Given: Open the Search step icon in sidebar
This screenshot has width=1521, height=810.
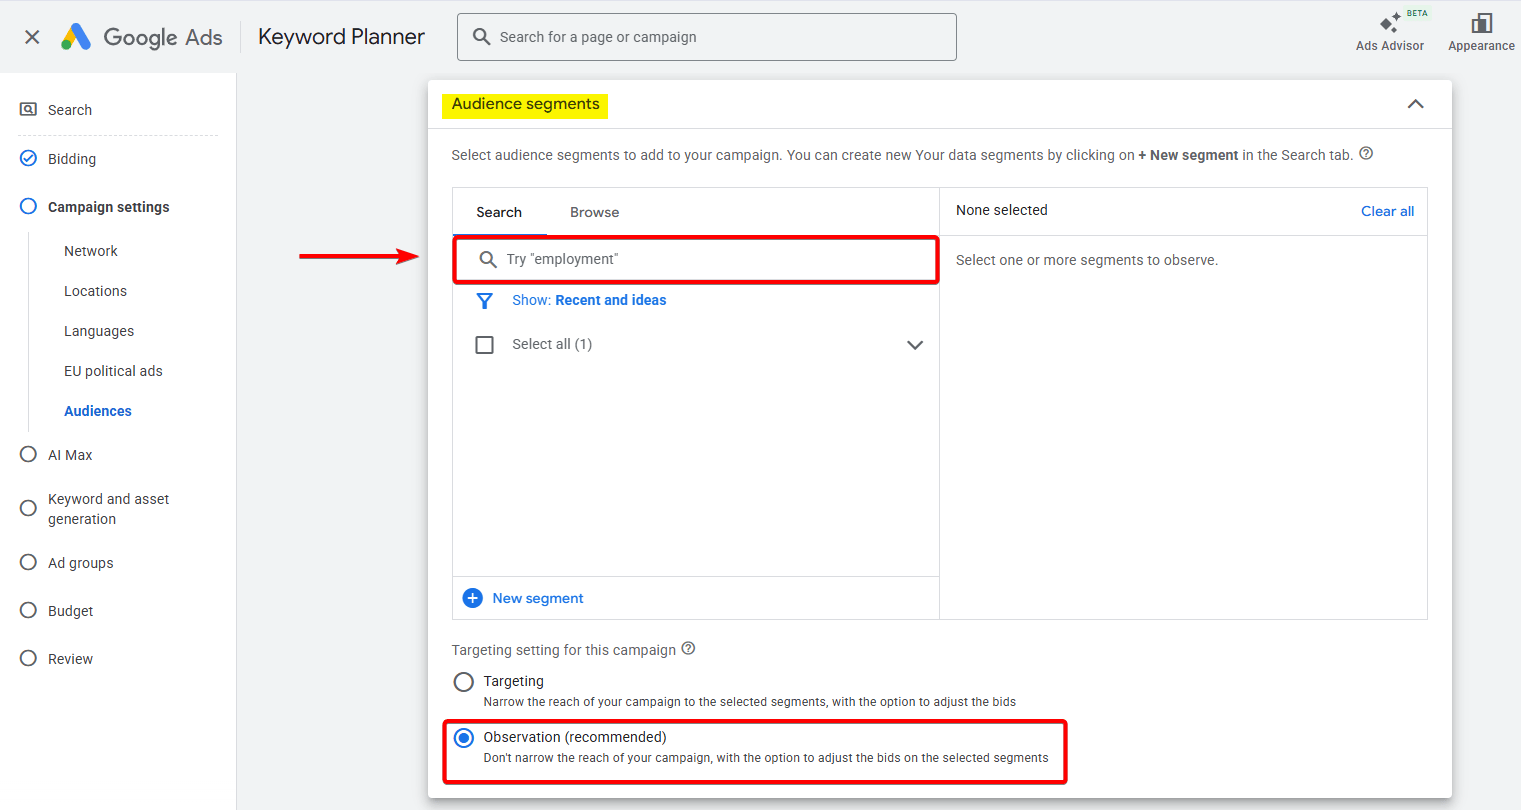Looking at the screenshot, I should (29, 110).
